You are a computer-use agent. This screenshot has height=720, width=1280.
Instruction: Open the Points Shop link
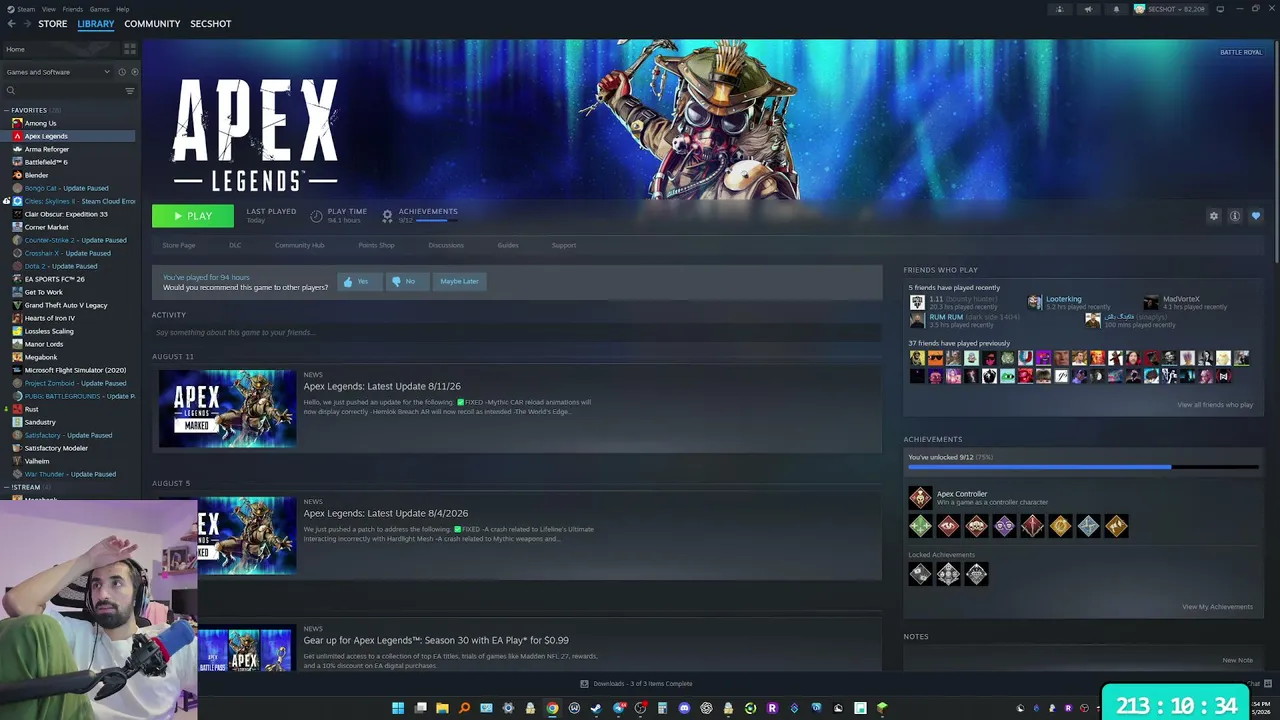coord(376,245)
